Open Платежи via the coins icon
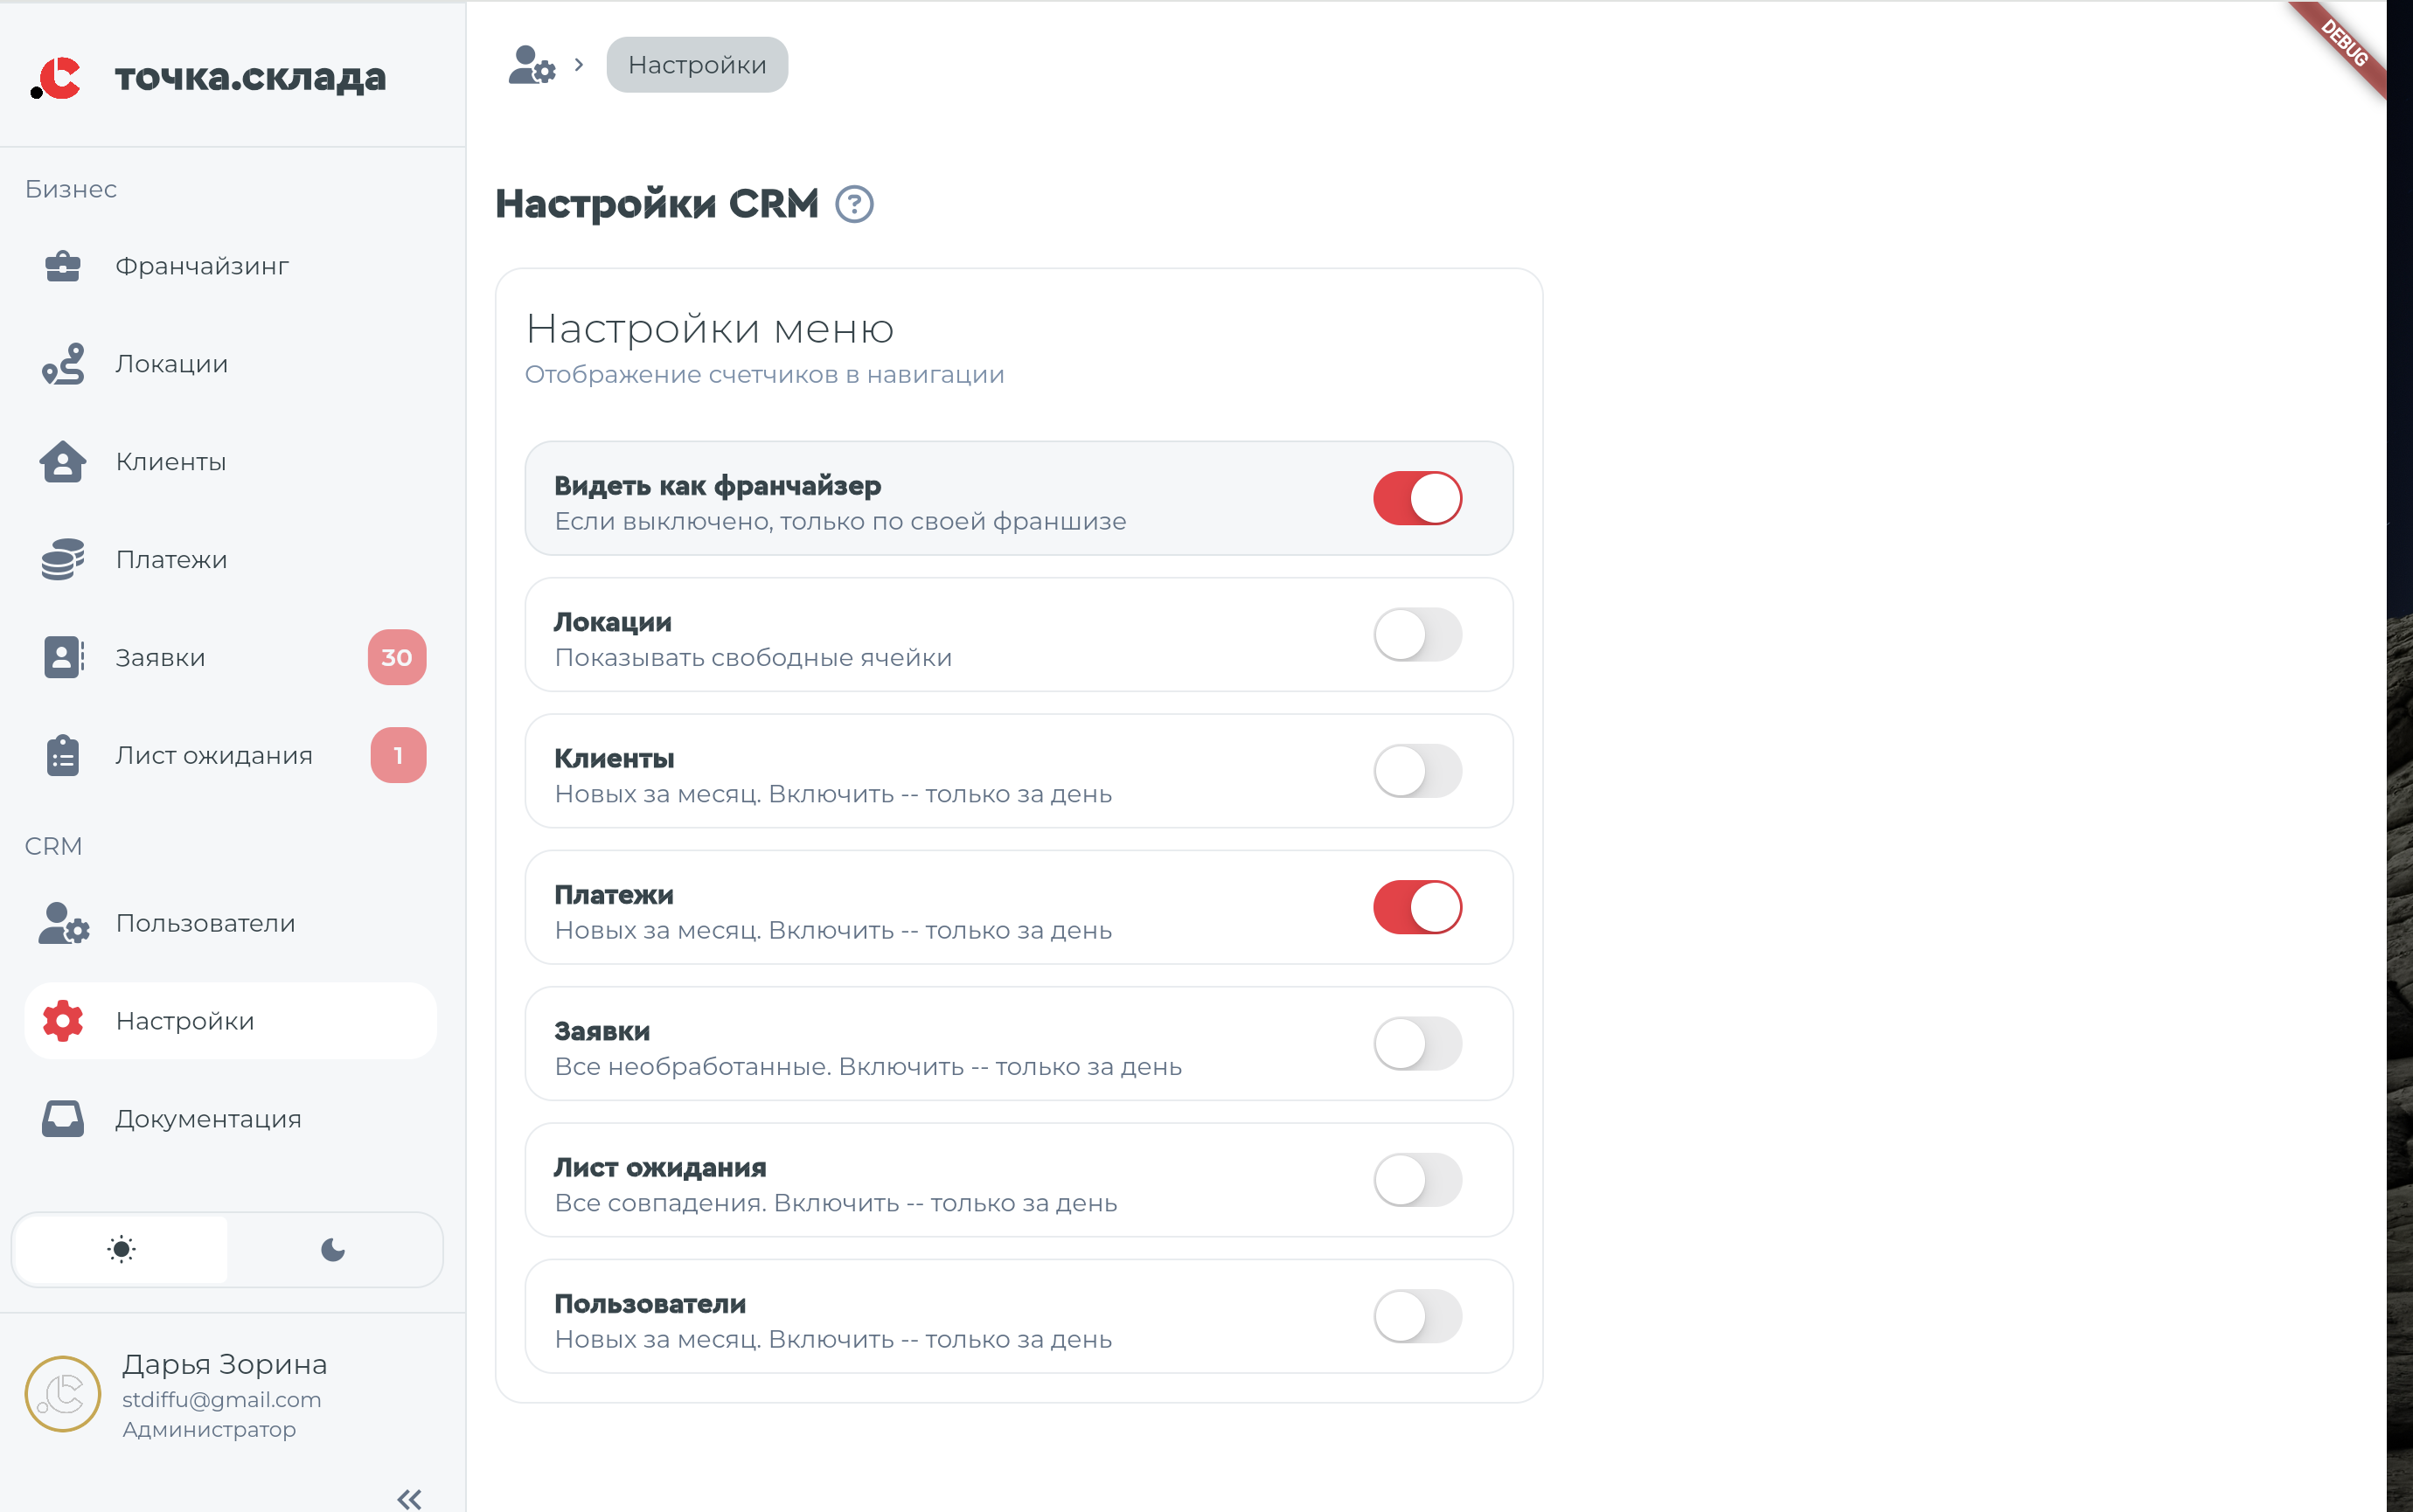Image resolution: width=2413 pixels, height=1512 pixels. point(62,559)
